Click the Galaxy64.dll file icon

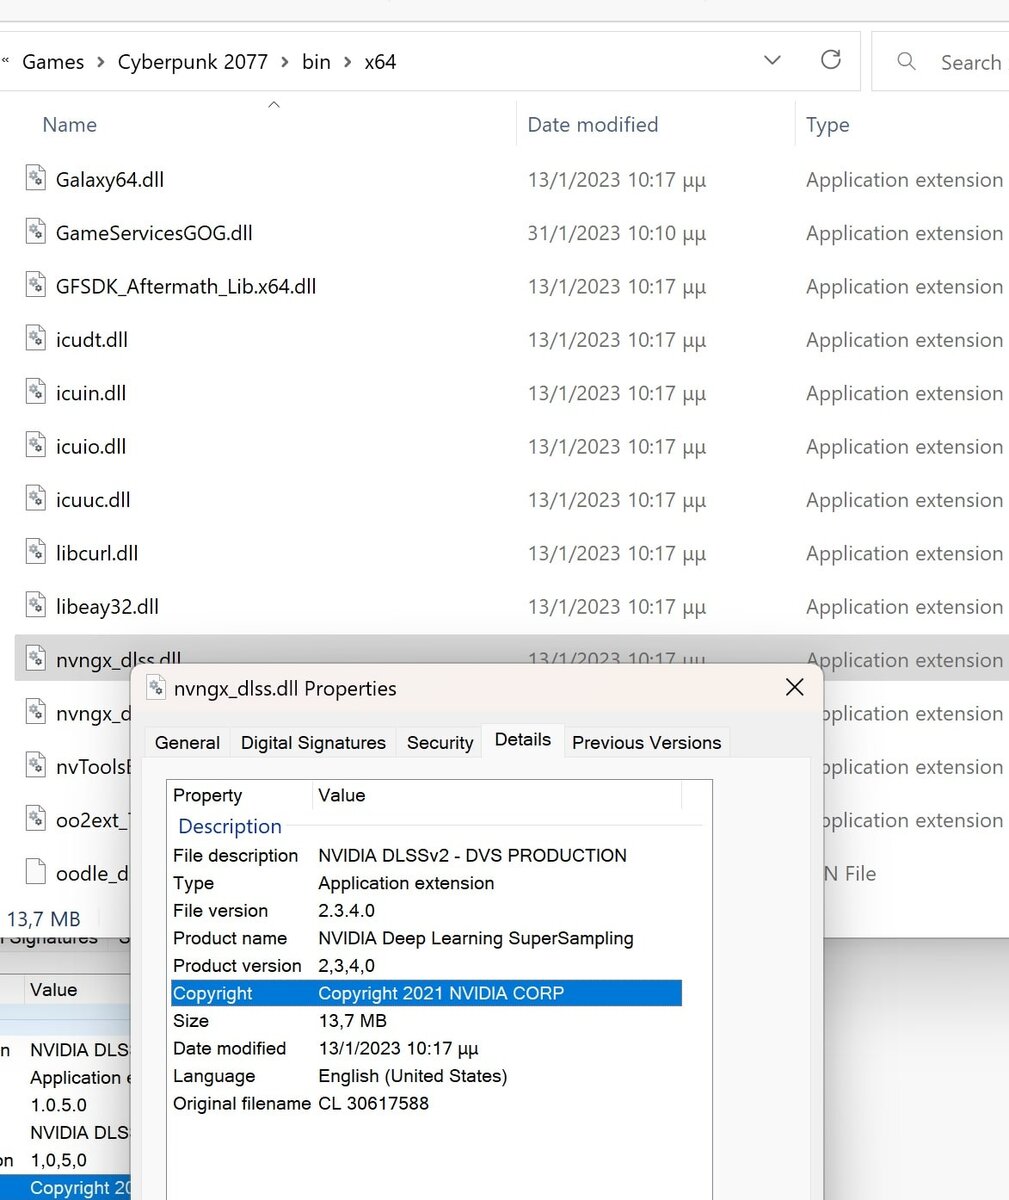(x=36, y=179)
